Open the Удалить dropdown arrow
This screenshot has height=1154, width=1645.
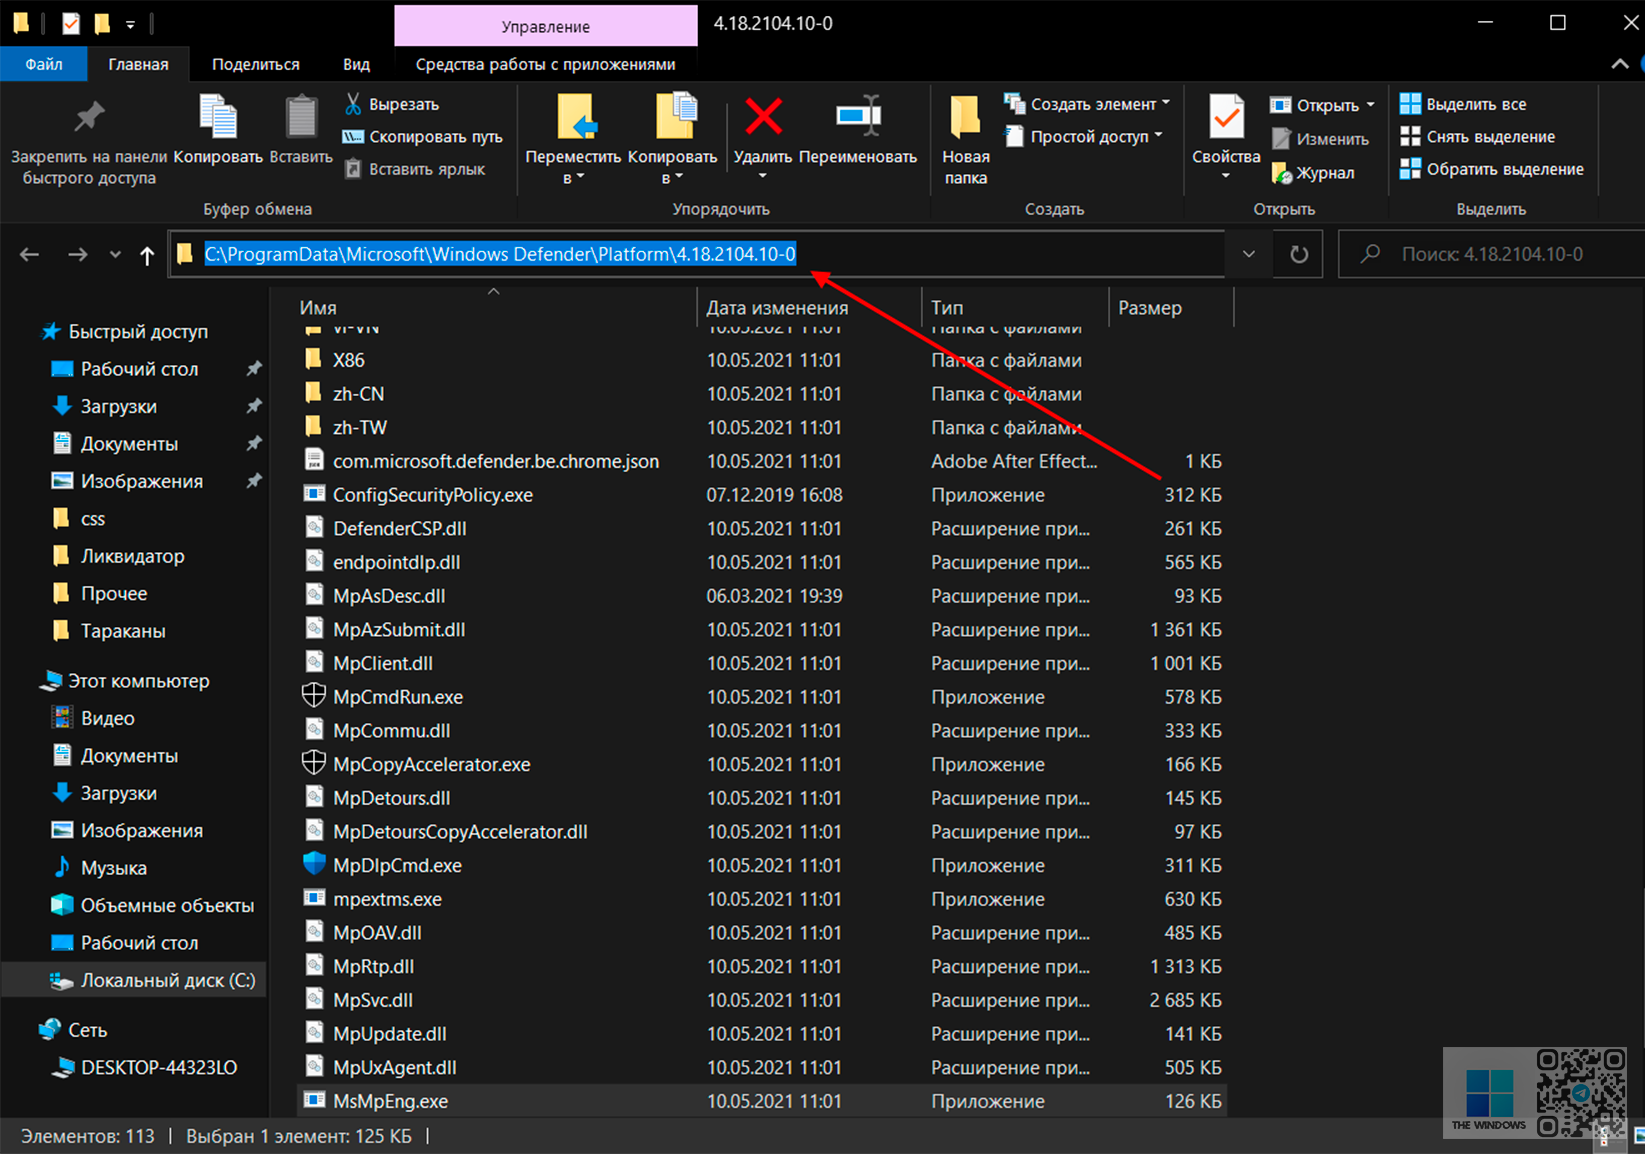tap(763, 177)
